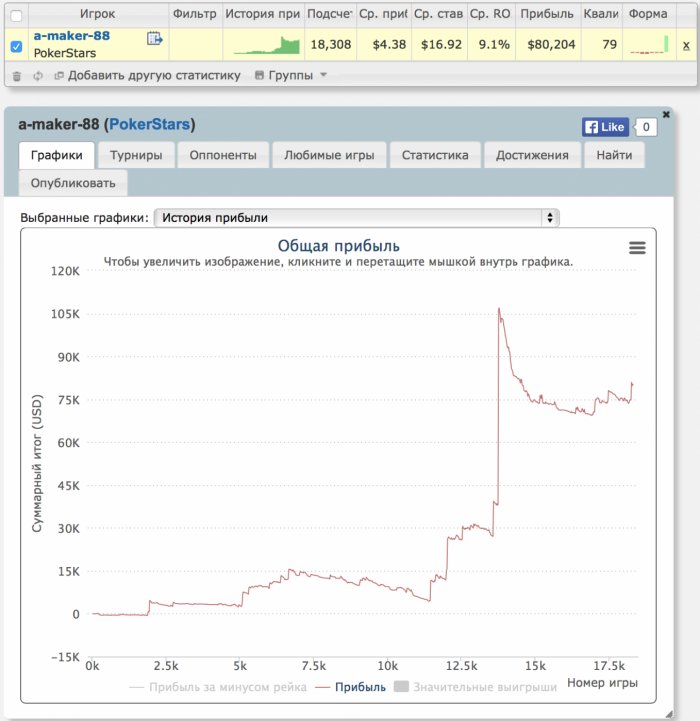Toggle Прибыль за минусом рейка legend

[218, 687]
